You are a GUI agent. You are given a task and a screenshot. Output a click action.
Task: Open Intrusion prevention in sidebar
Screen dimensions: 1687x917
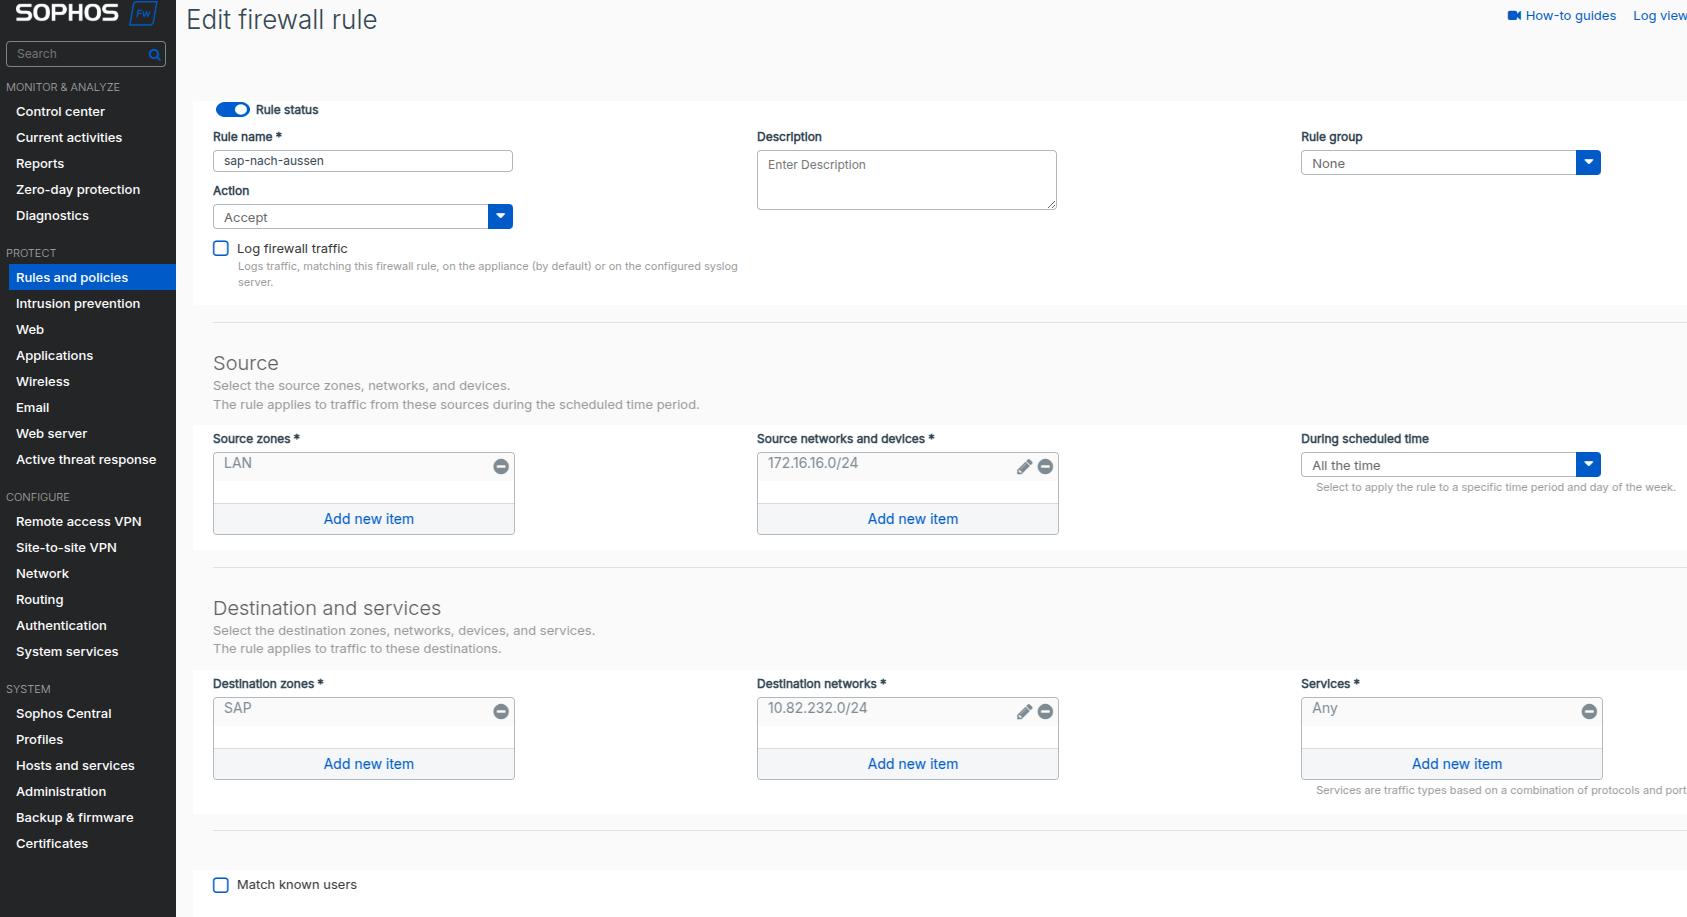78,304
